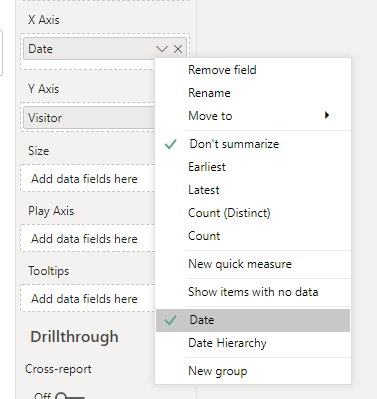This screenshot has width=377, height=399.
Task: Expand the Move to submenu
Action: pos(253,116)
